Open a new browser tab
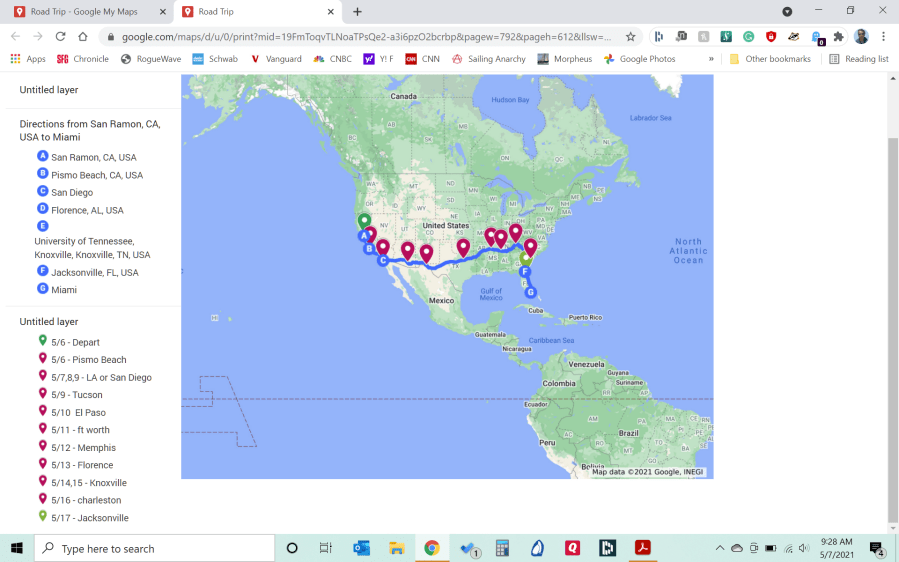The width and height of the screenshot is (899, 562). point(357,12)
